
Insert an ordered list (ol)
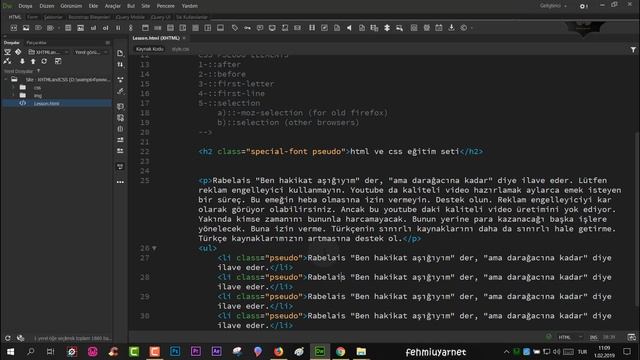[x=105, y=28]
